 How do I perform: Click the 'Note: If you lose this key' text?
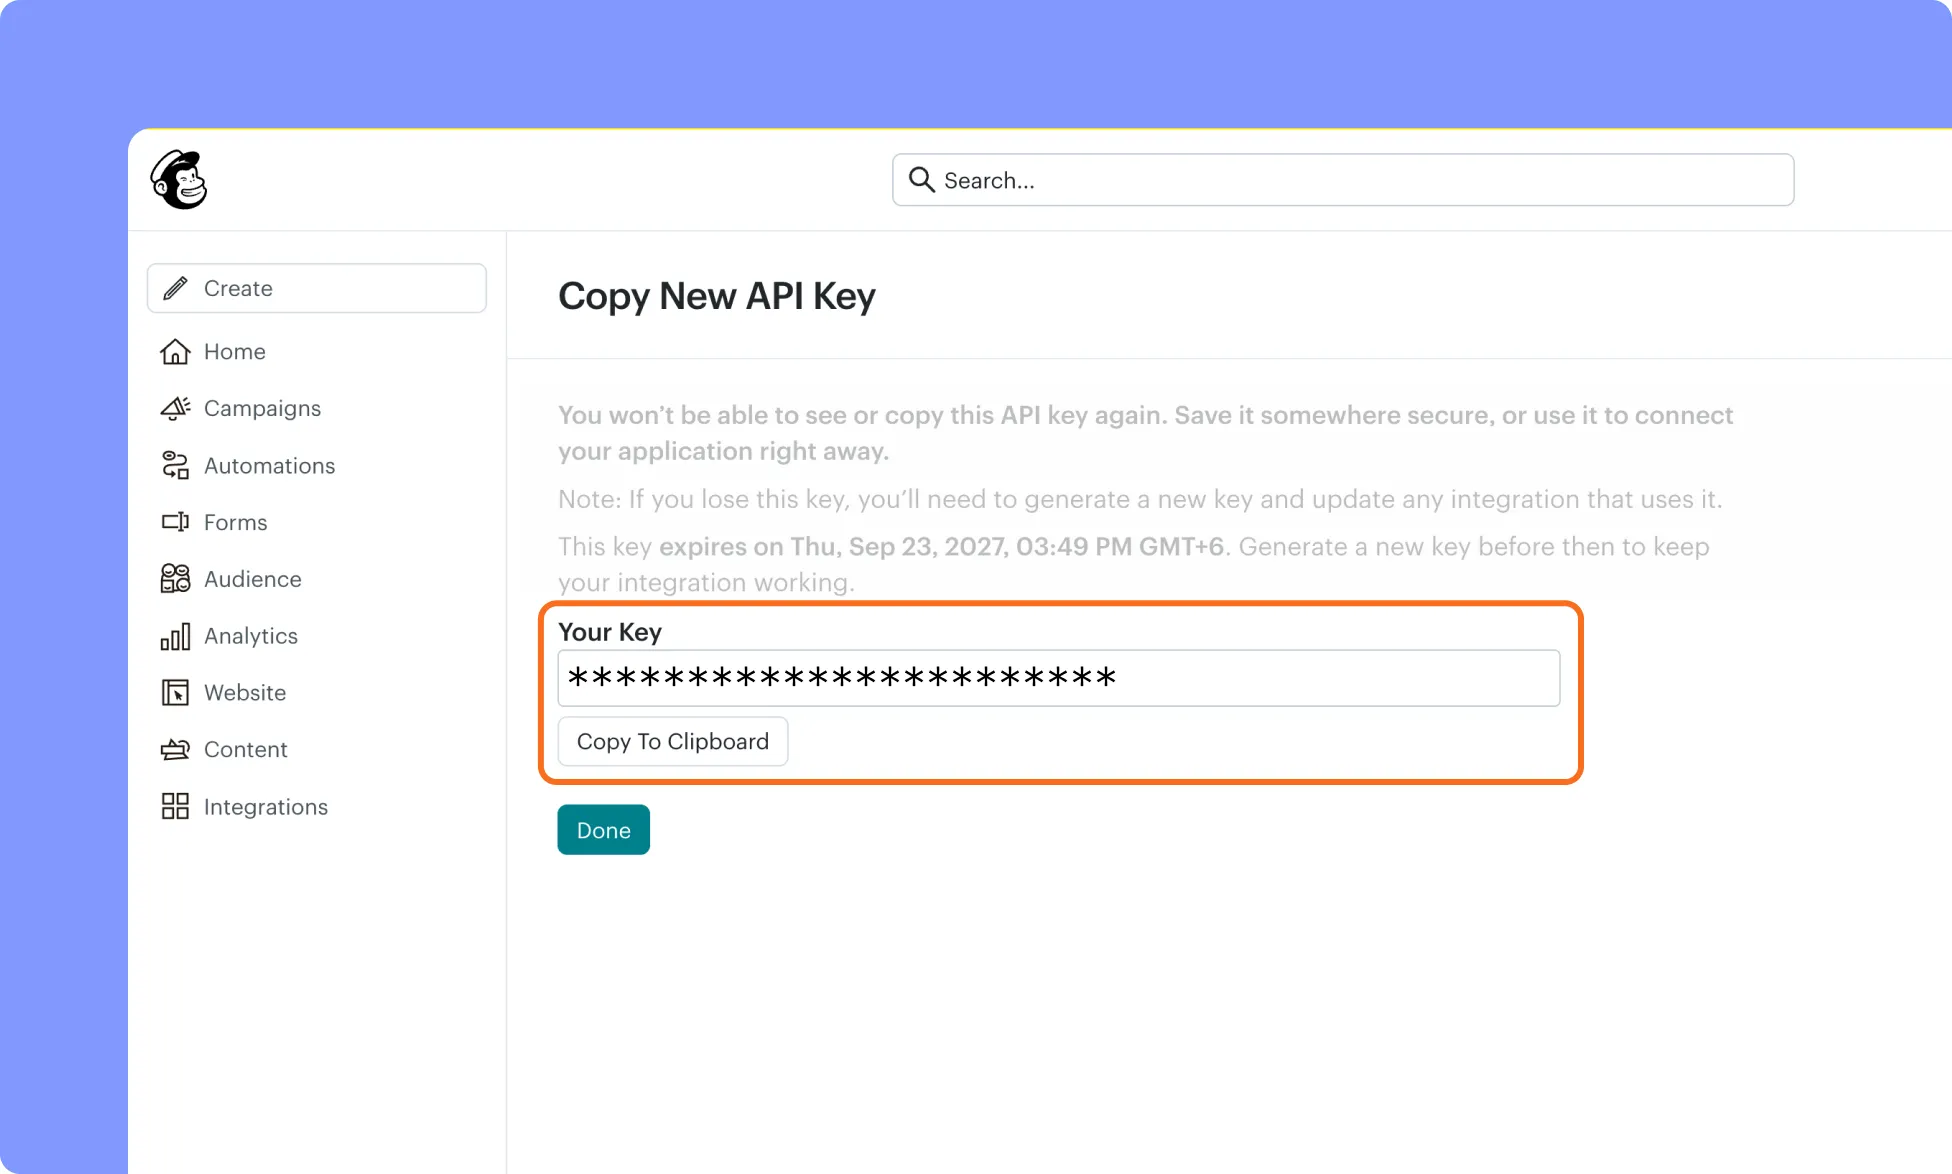point(1140,499)
